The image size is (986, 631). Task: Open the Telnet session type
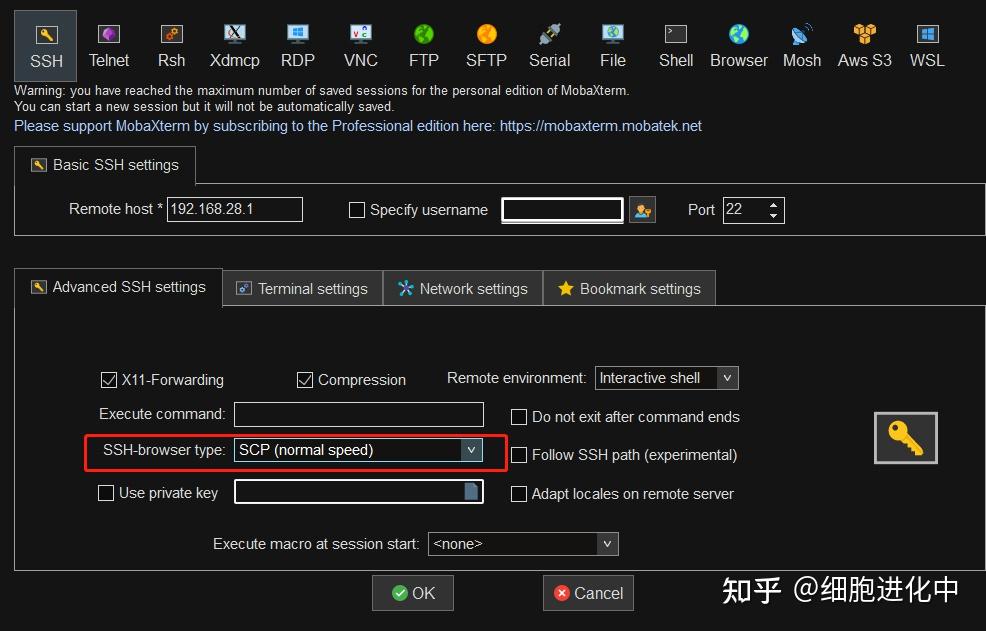pyautogui.click(x=108, y=45)
